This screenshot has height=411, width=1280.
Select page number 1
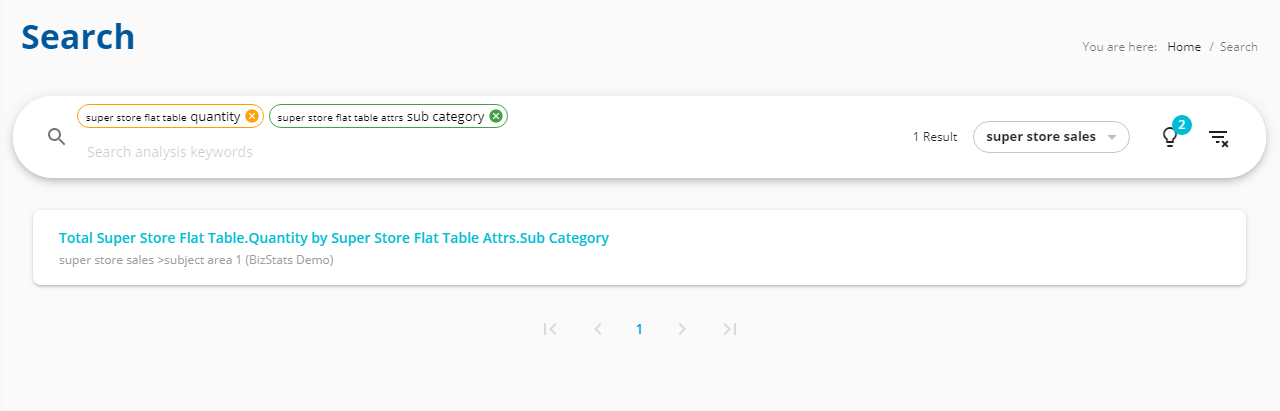point(639,329)
